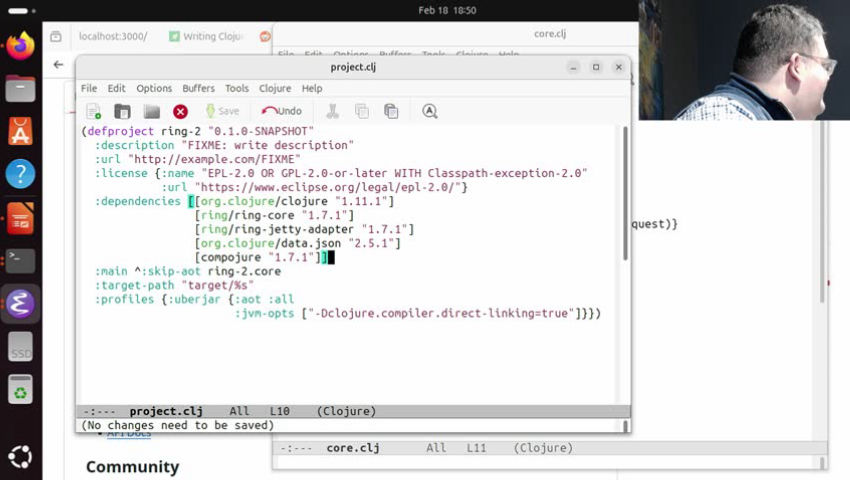Click the (Clojure) mode indicator in project.clj mode line

pyautogui.click(x=346, y=411)
